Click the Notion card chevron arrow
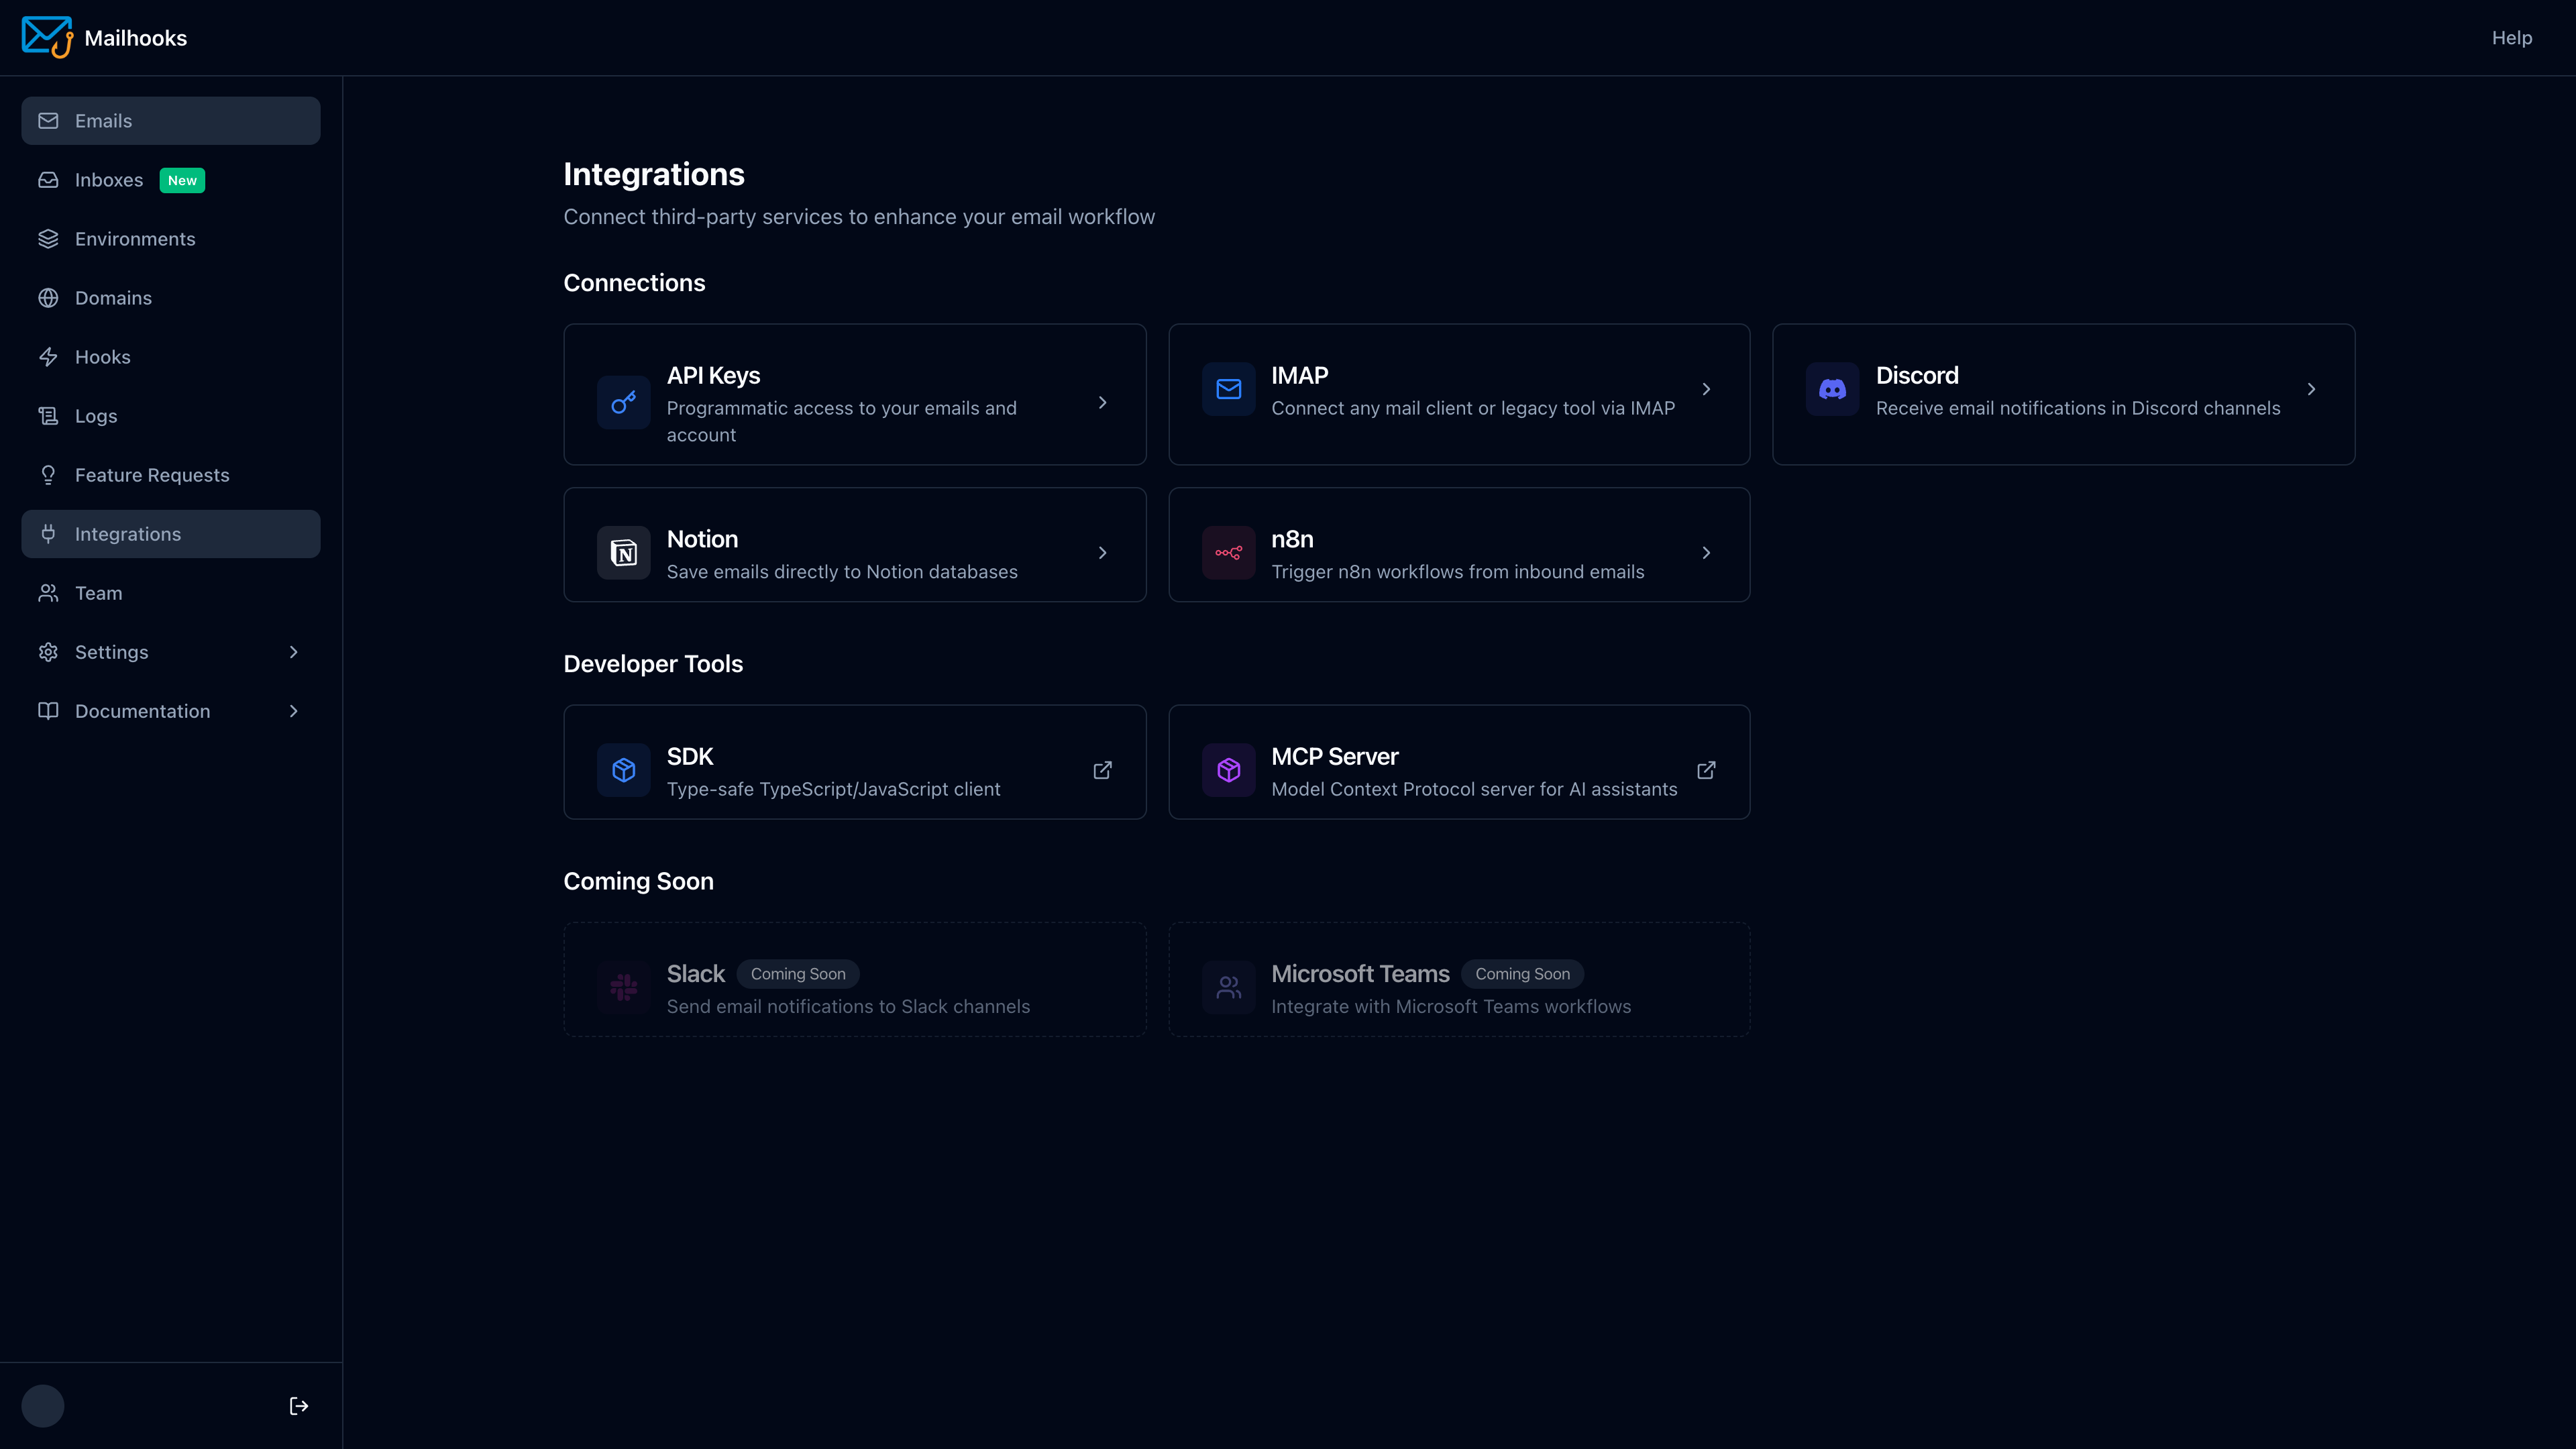Screen dimensions: 2576x1449 pos(1102,553)
